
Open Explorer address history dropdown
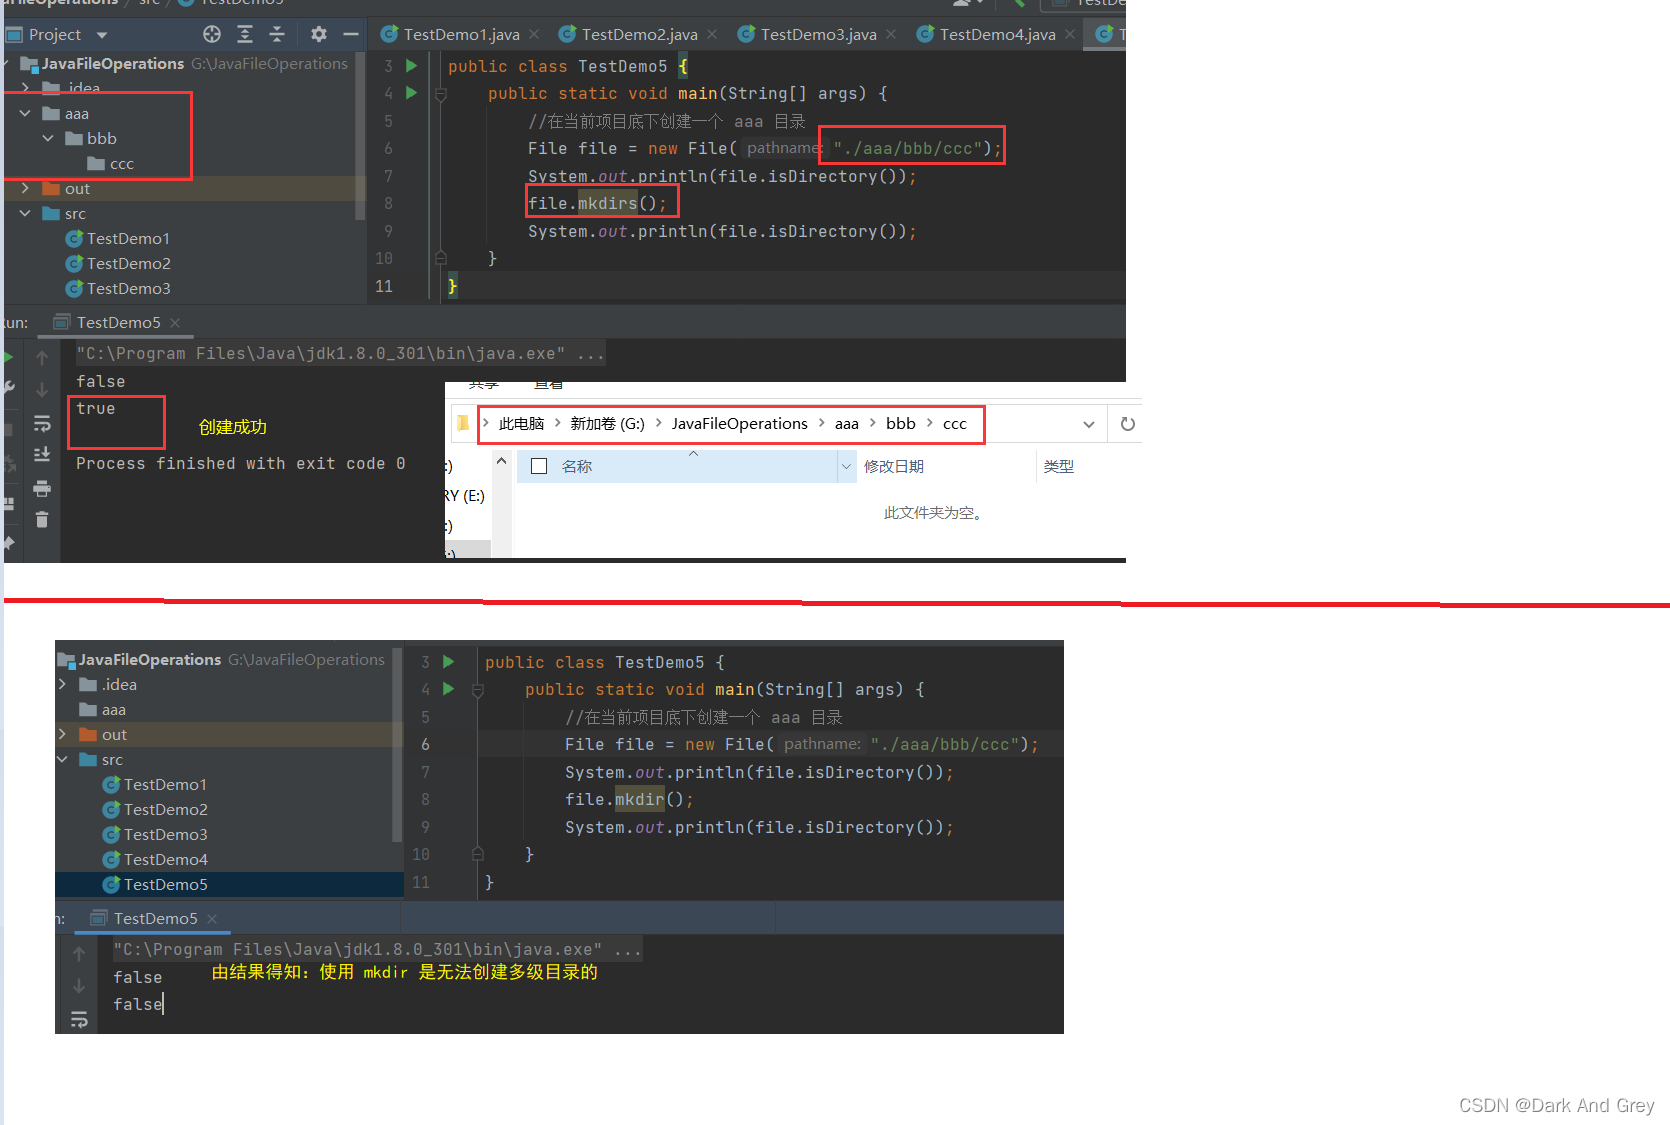pyautogui.click(x=1088, y=425)
